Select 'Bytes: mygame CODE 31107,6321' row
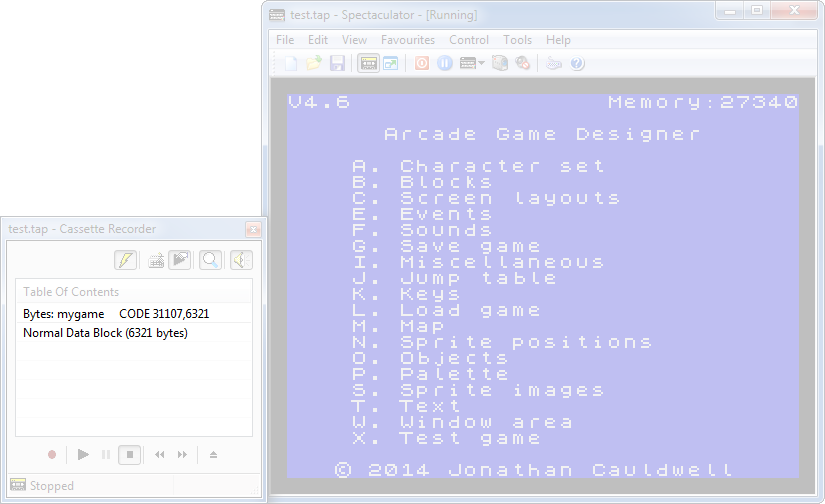This screenshot has height=504, width=825. click(134, 314)
